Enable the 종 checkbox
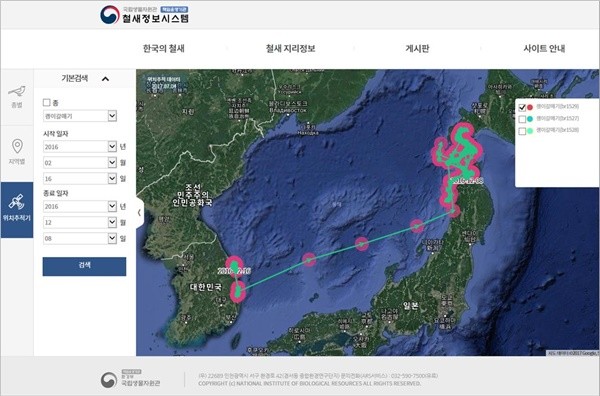 pyautogui.click(x=47, y=103)
